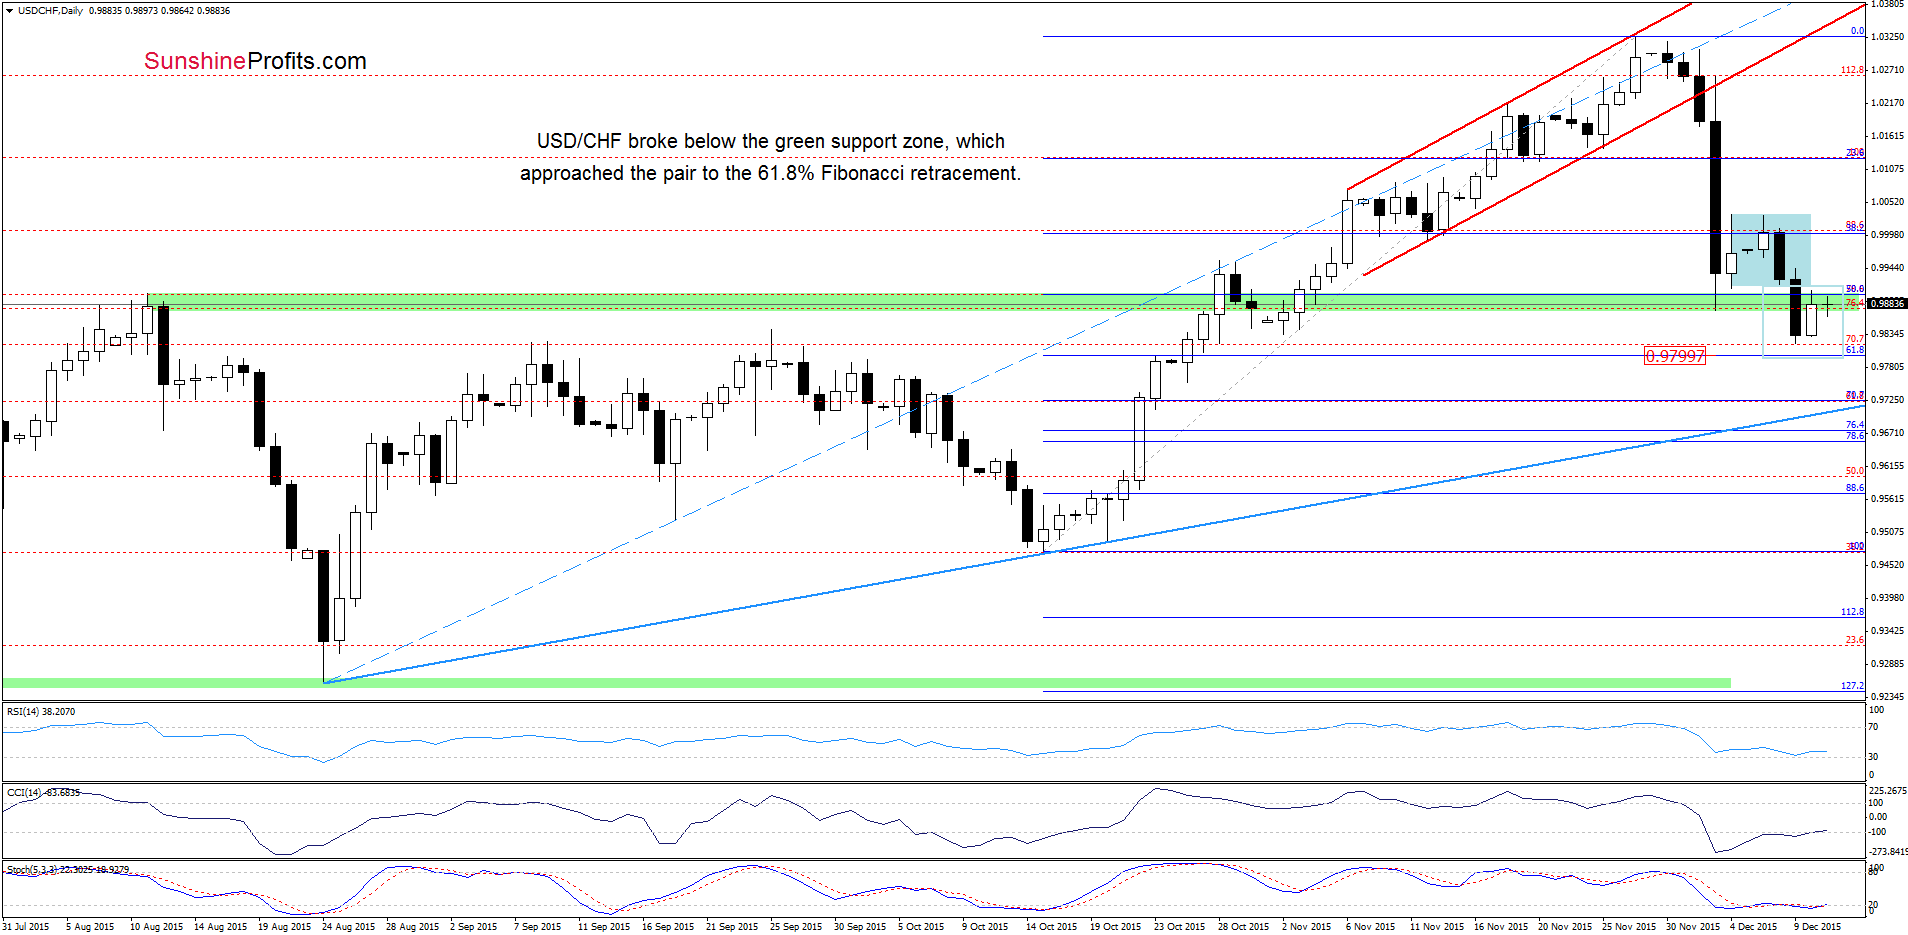Select the red 23.6 Fibonacci level label
This screenshot has width=1908, height=935.
click(x=1855, y=640)
